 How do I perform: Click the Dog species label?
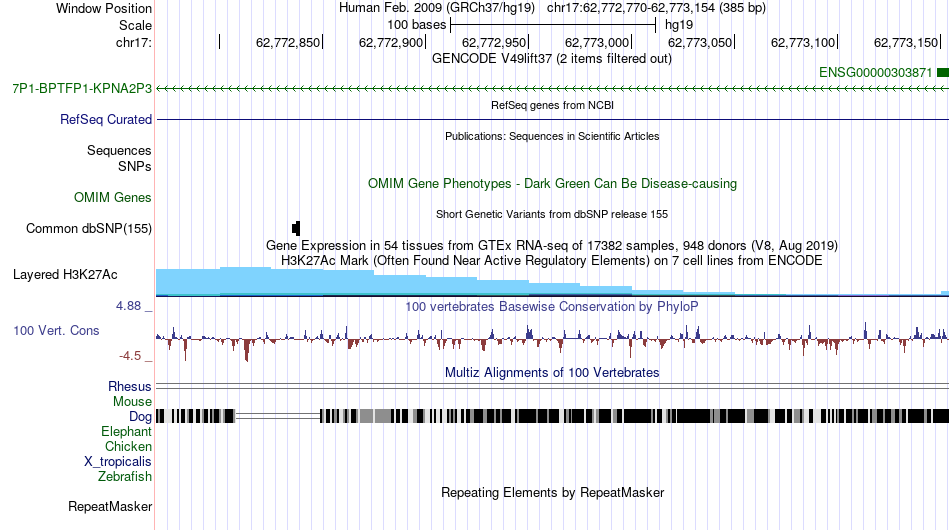coord(141,416)
